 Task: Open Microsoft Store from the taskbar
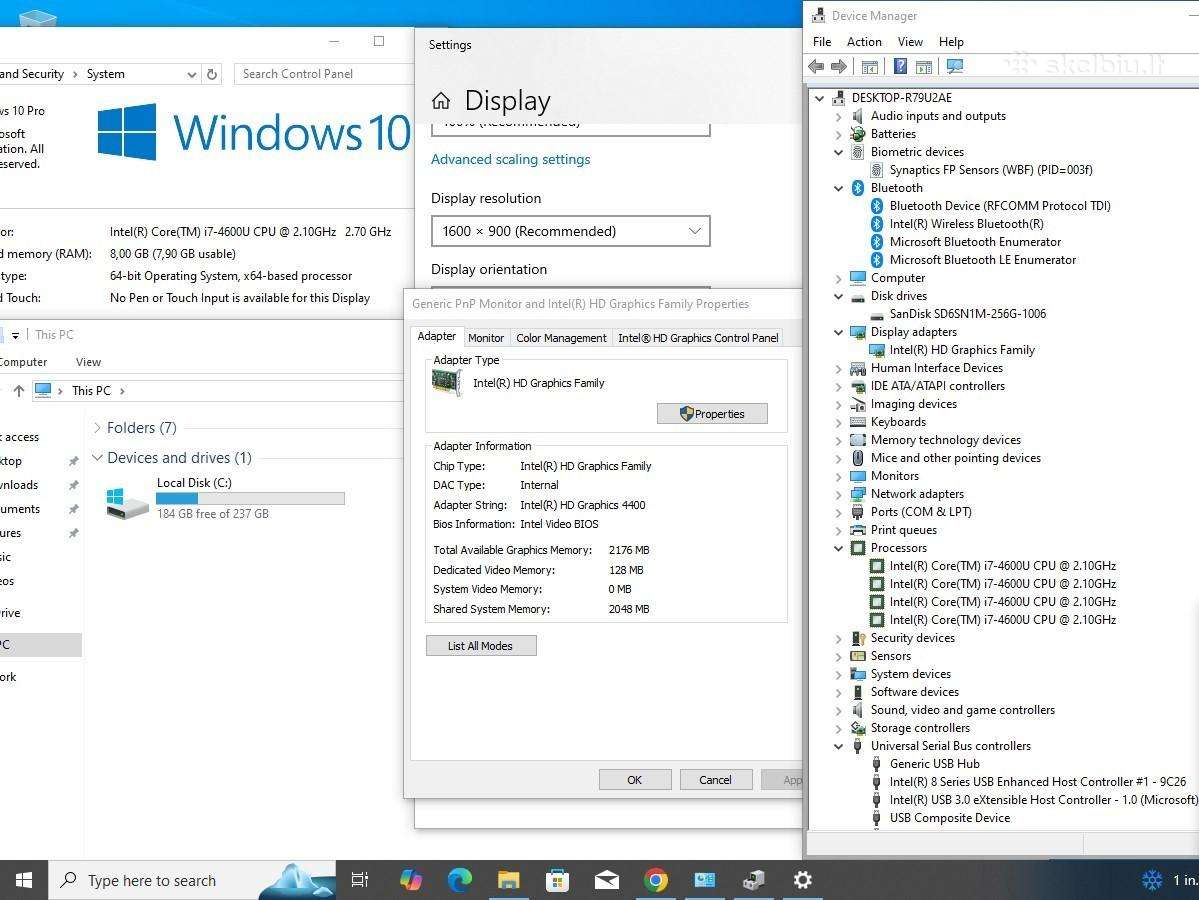pos(557,880)
